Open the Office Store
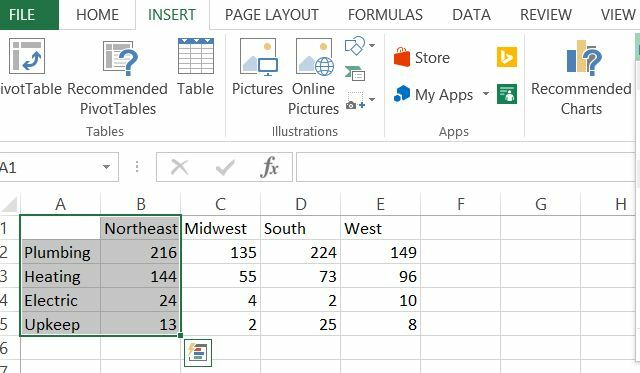Screen dimensions: 640x373 click(422, 57)
